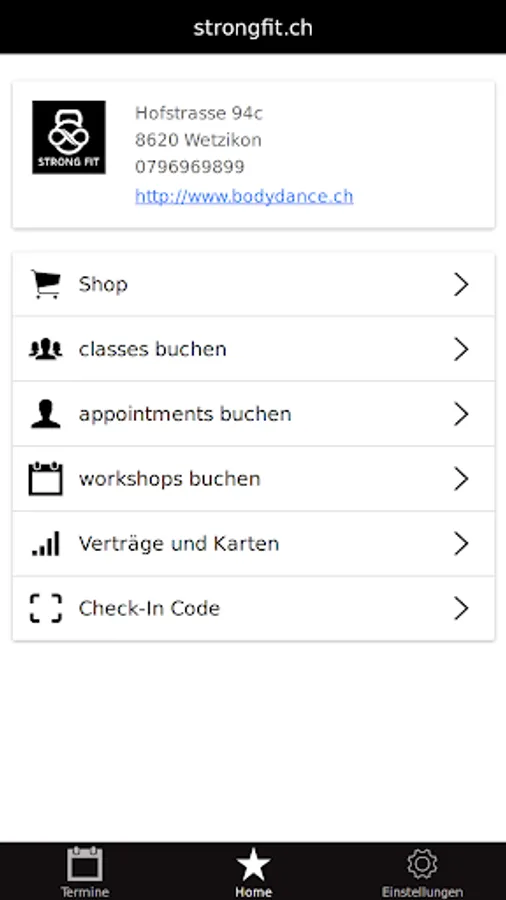Tap the shopping cart icon
The width and height of the screenshot is (506, 900).
[x=45, y=284]
